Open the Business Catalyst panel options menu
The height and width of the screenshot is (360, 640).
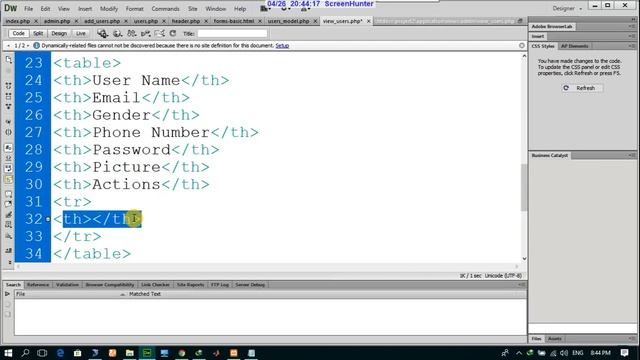coord(632,156)
